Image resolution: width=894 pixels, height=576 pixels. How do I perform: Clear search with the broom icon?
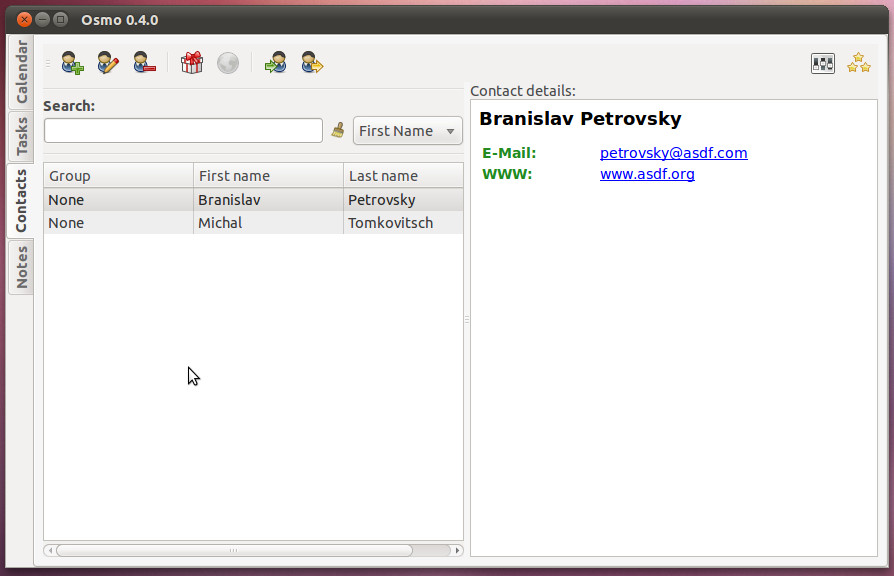click(338, 131)
